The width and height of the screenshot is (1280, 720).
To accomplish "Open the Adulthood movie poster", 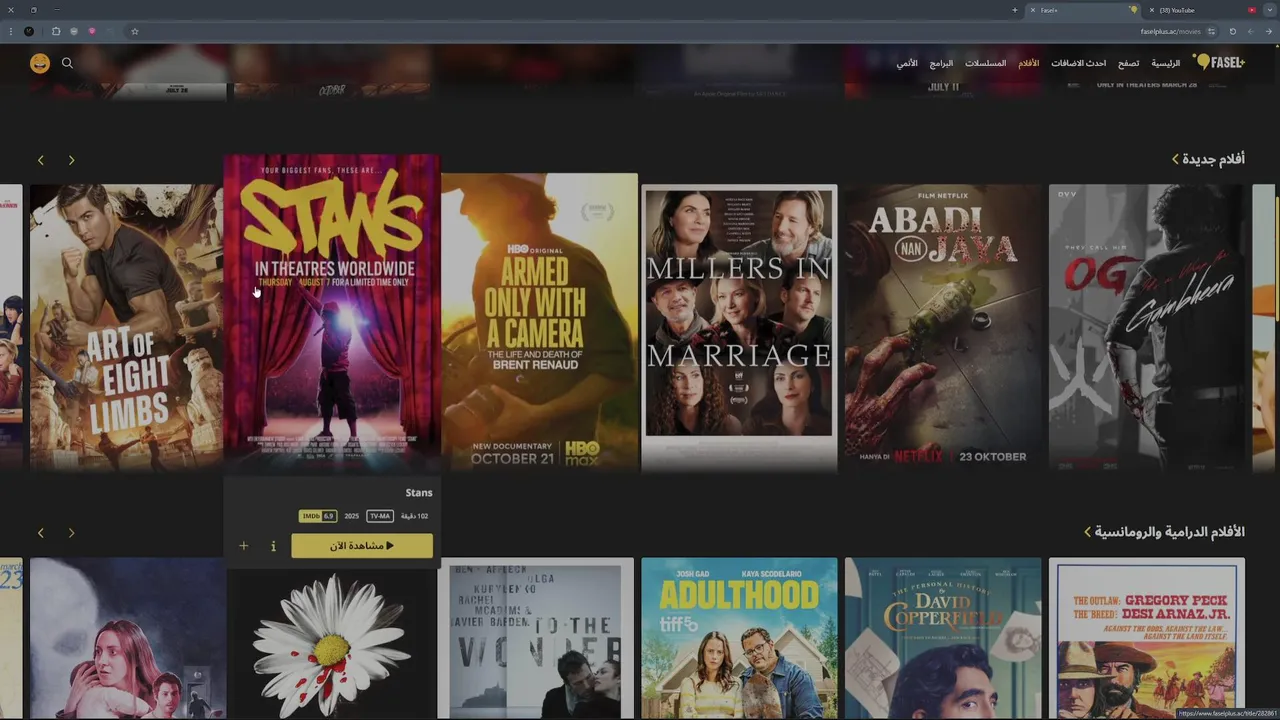I will (x=739, y=638).
